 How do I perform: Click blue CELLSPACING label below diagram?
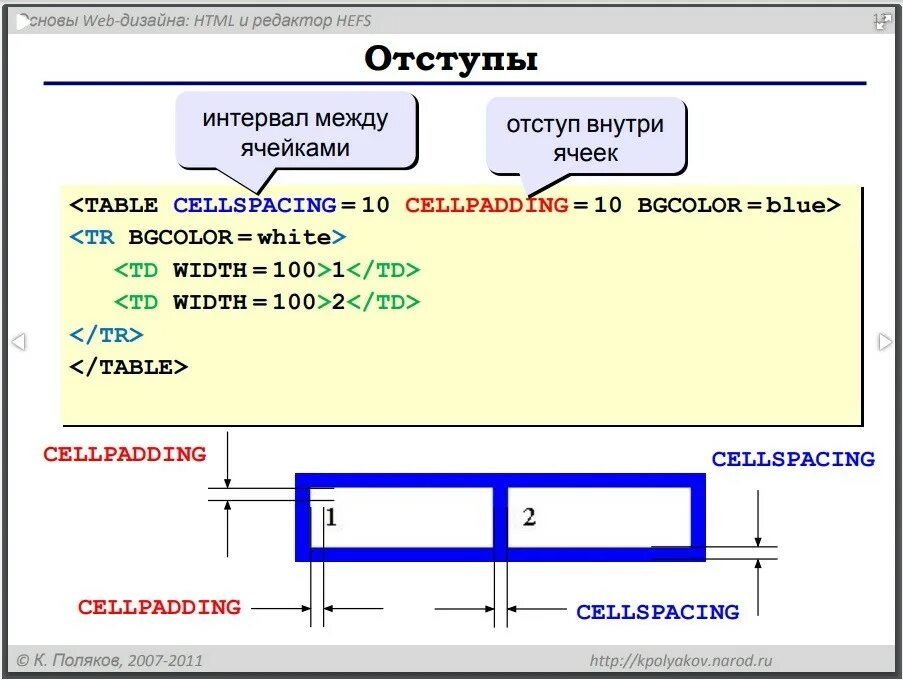pos(658,611)
